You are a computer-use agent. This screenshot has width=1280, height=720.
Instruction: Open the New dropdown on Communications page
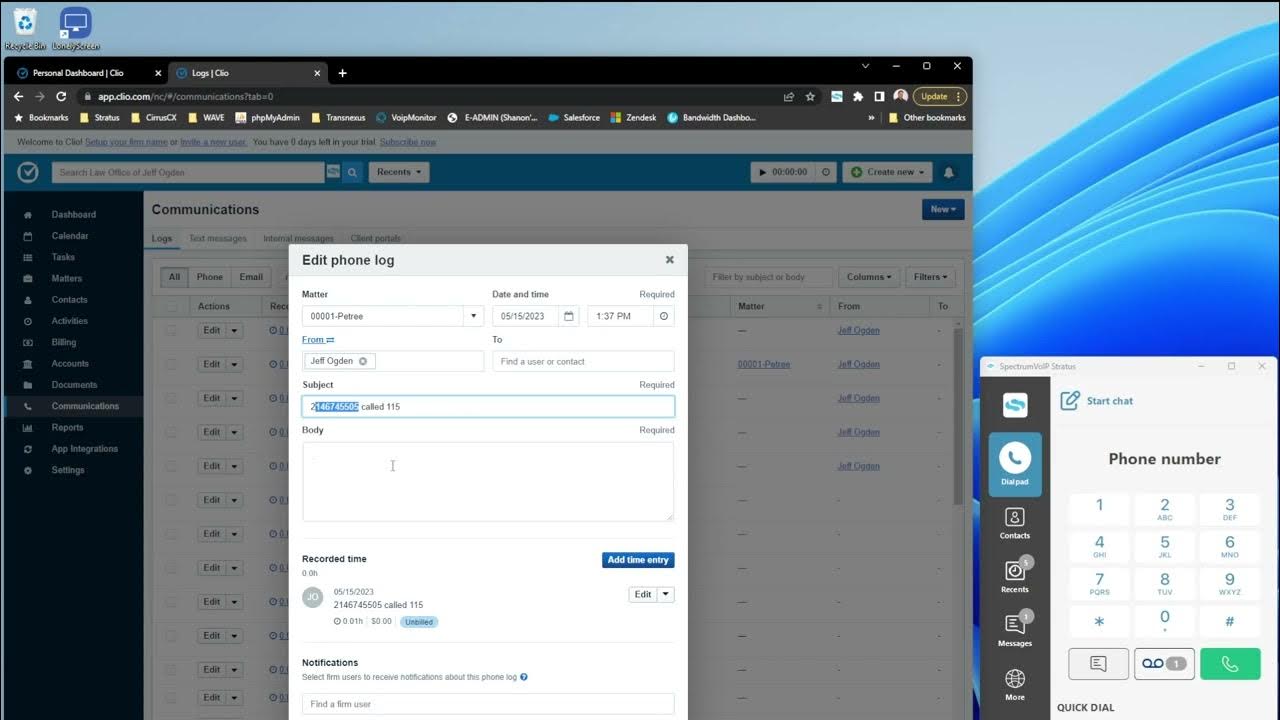coord(943,209)
